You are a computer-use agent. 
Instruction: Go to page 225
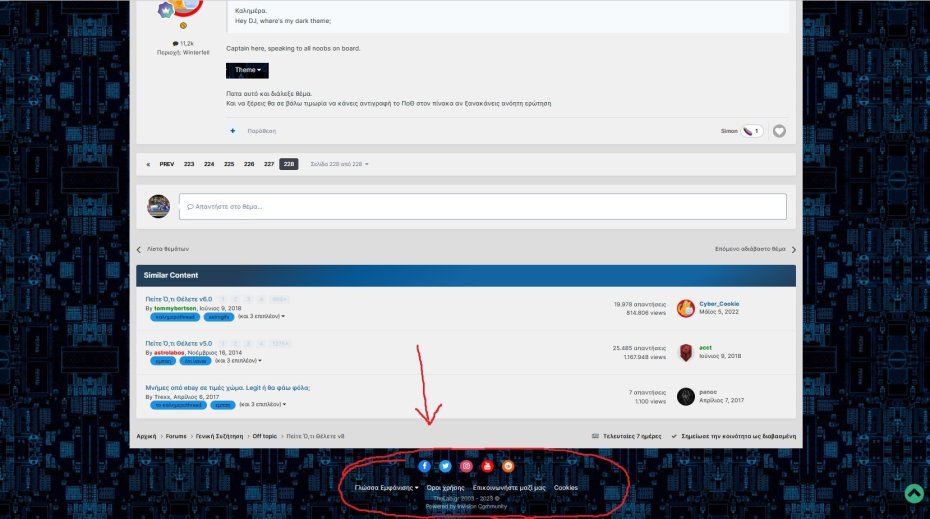229,164
